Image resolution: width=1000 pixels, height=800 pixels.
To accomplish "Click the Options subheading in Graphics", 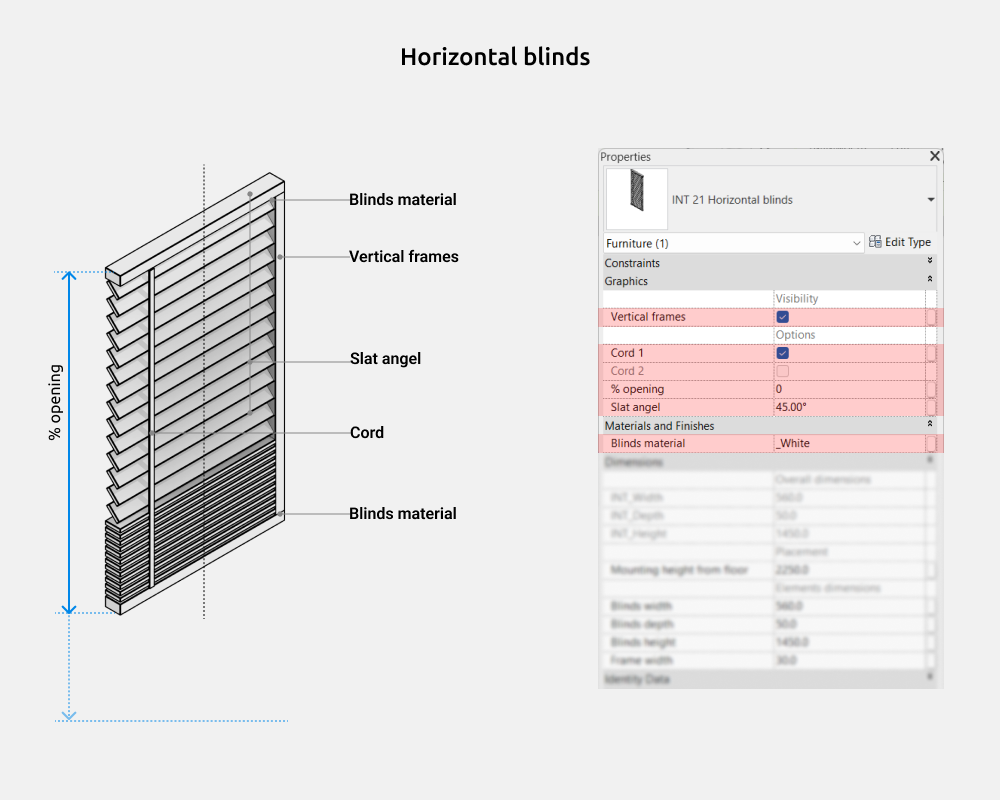I will tap(795, 335).
